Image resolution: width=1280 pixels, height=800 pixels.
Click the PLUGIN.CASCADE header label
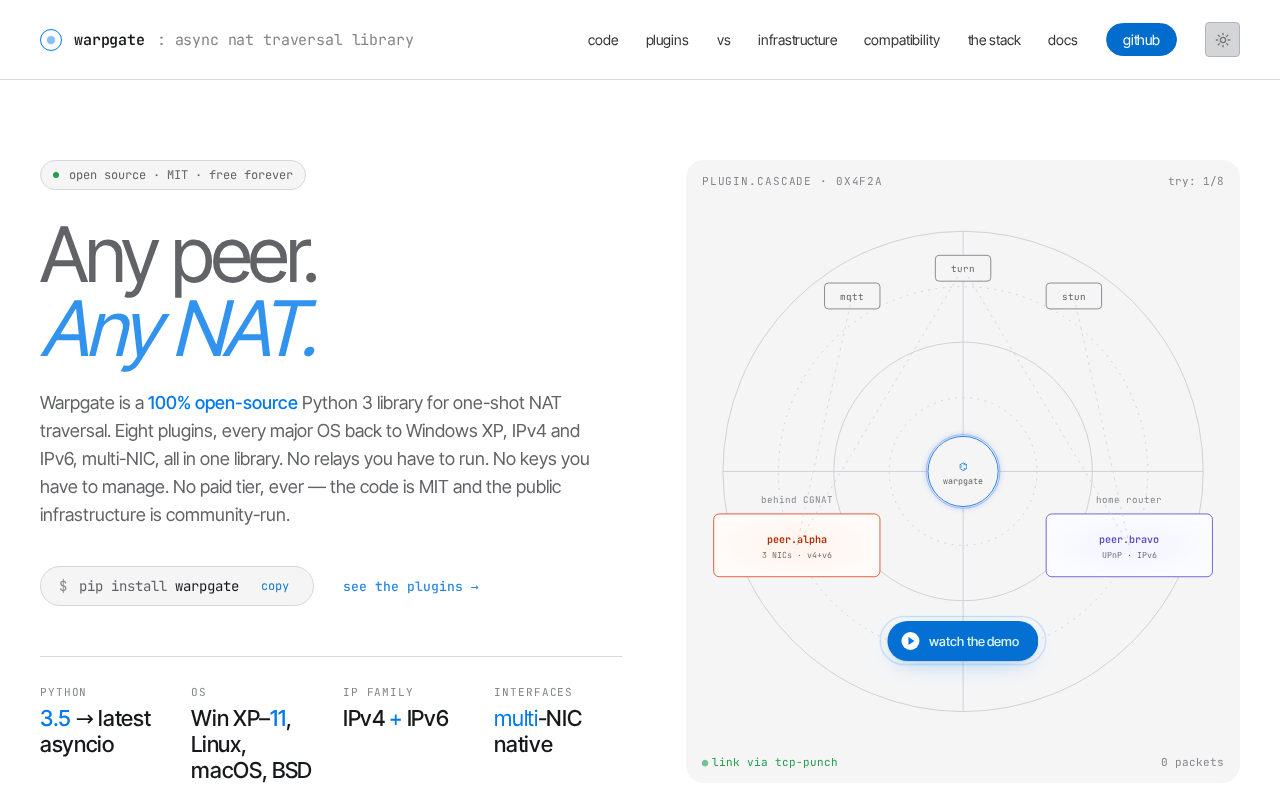(792, 181)
